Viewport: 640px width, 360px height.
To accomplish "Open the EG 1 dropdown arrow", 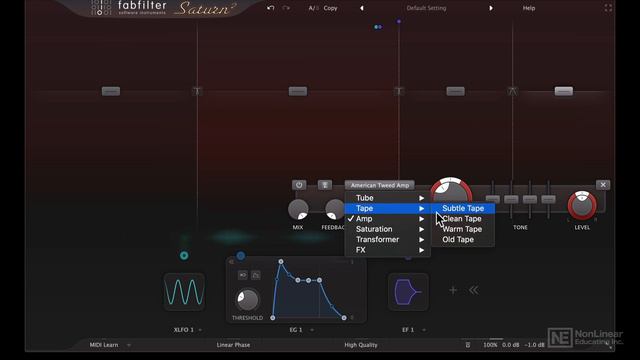I will (312, 330).
